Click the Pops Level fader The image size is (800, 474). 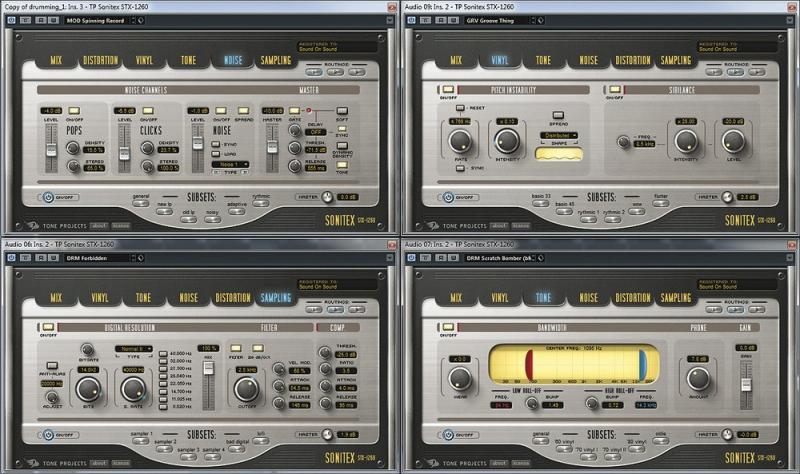(51, 148)
